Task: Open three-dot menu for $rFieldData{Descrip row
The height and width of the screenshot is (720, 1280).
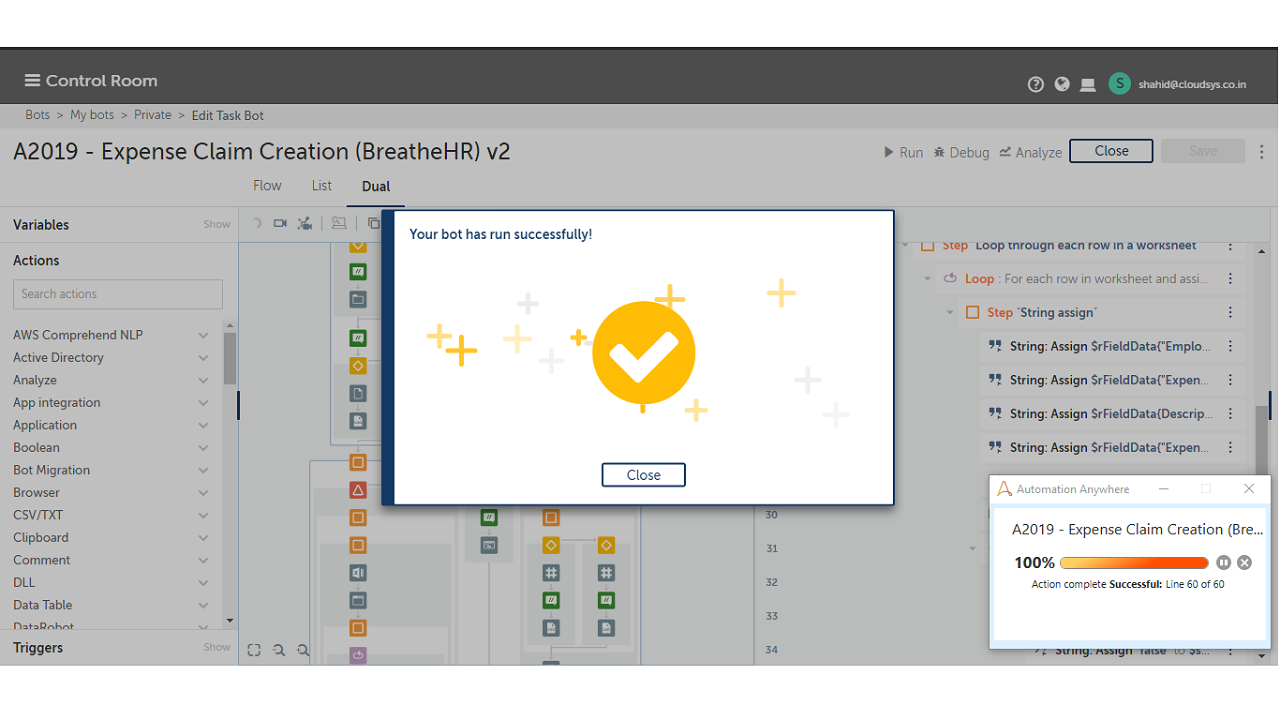Action: point(1231,414)
